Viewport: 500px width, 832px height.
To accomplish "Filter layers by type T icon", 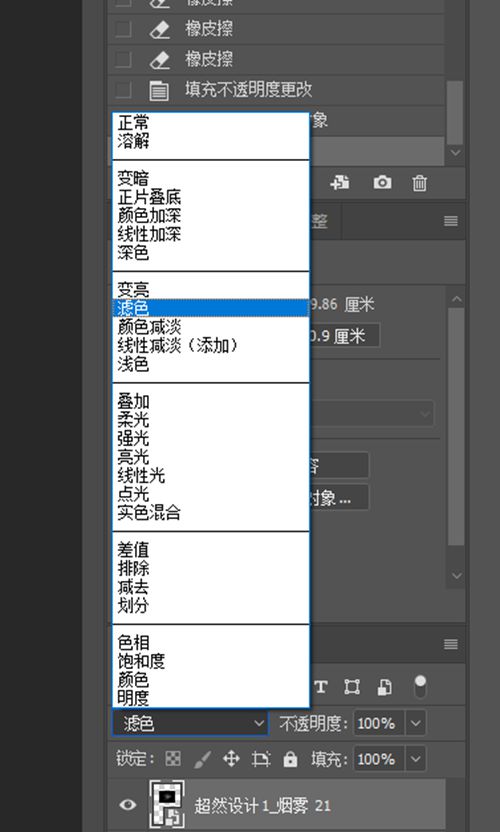I will coord(321,687).
